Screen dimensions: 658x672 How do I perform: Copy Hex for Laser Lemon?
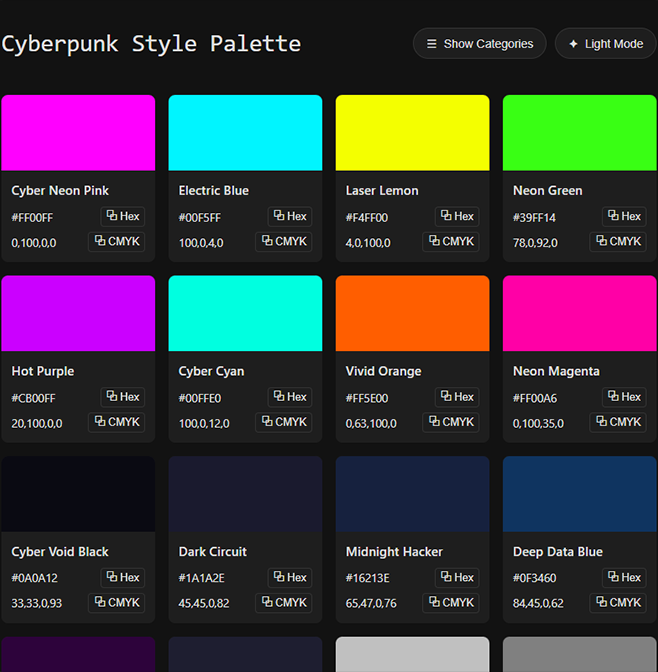pos(457,216)
